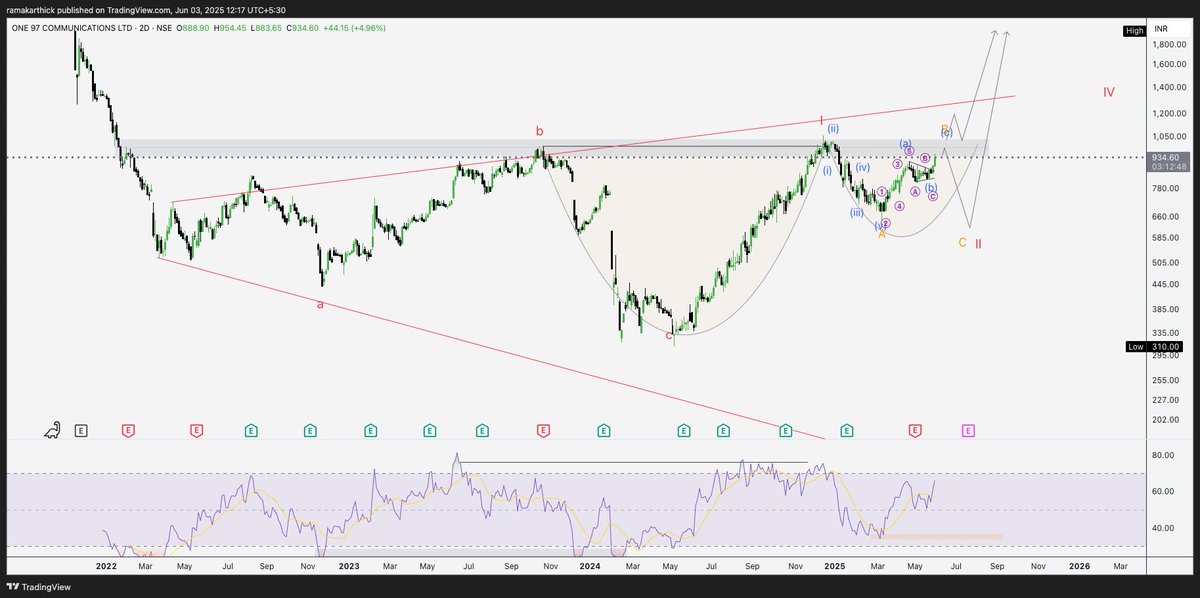Image resolution: width=1200 pixels, height=598 pixels.
Task: Open green E earnings marker at January 2025
Action: coord(846,431)
